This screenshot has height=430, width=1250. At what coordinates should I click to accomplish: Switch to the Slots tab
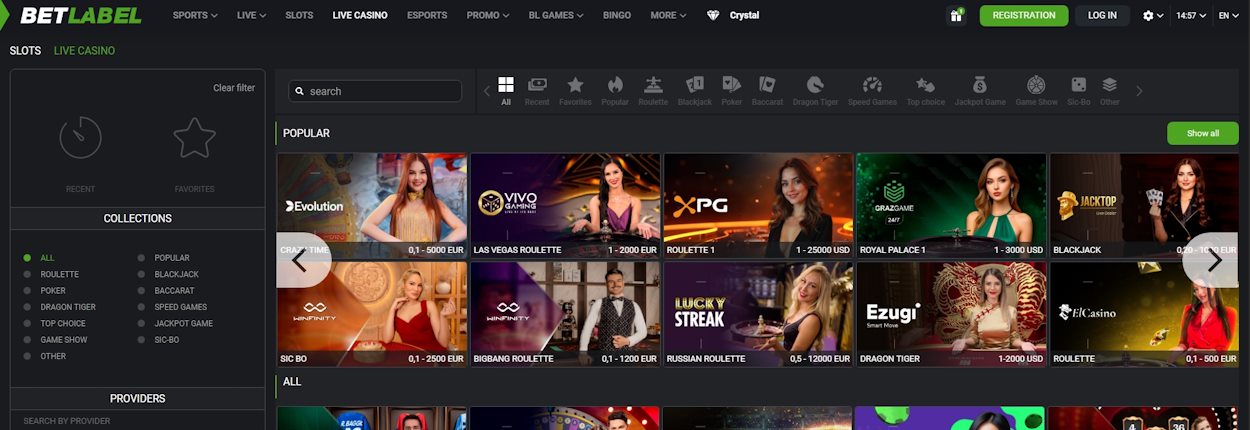click(x=23, y=51)
